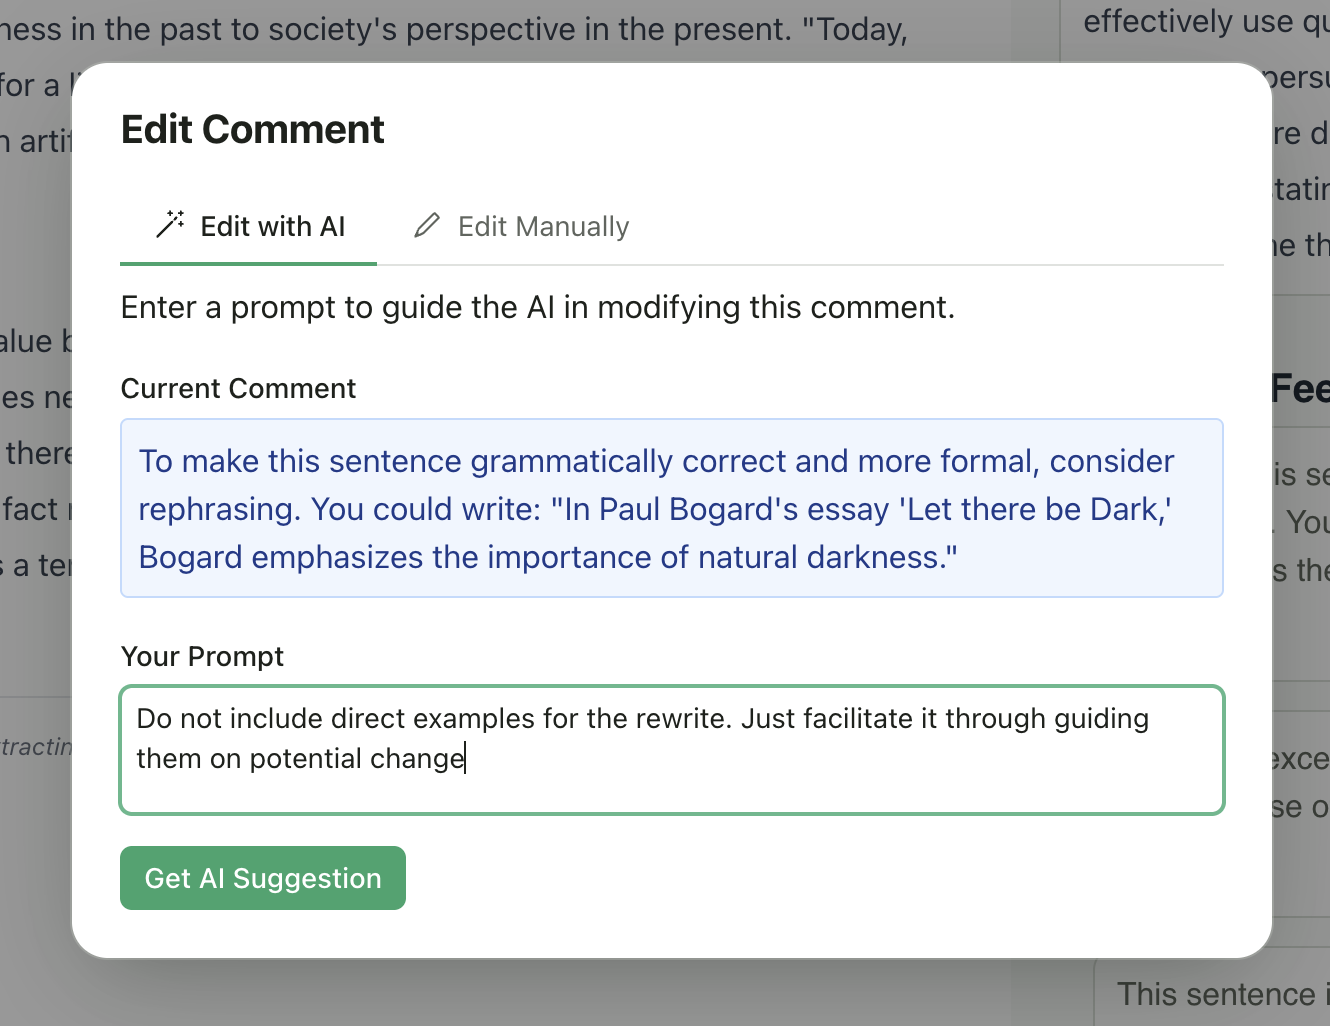The width and height of the screenshot is (1330, 1026).
Task: Click the instruction text about guiding the AI
Action: coord(538,307)
